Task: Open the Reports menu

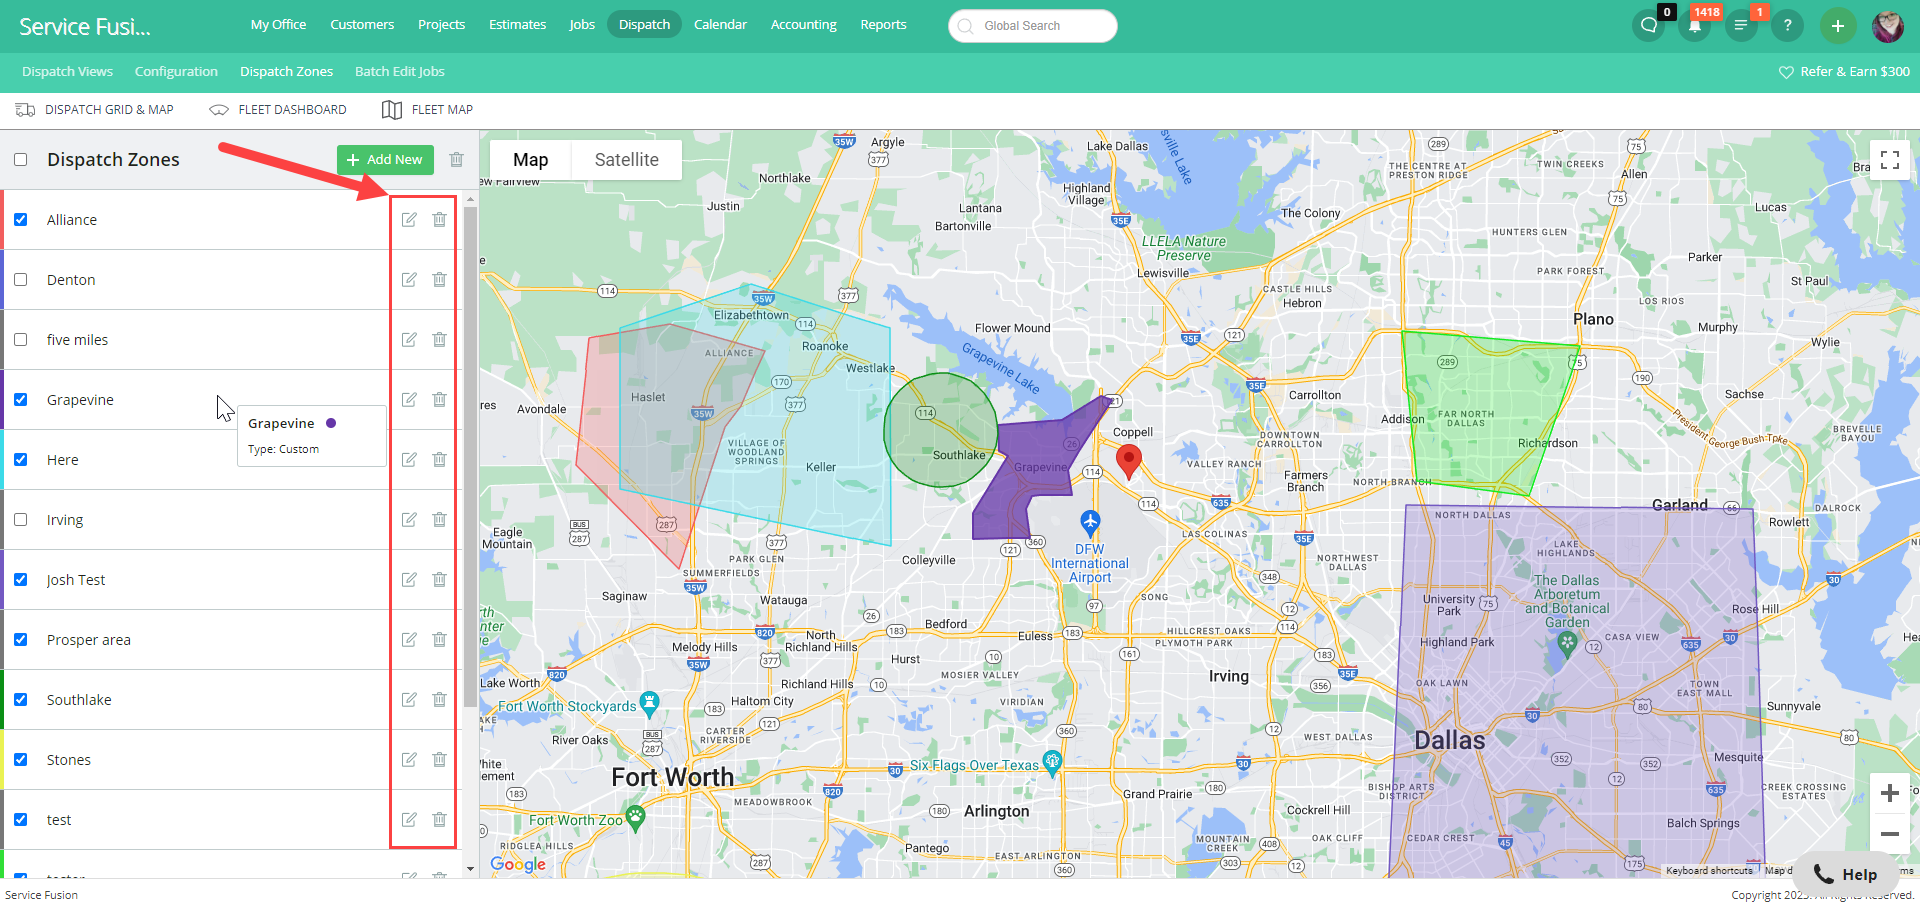Action: [x=883, y=25]
